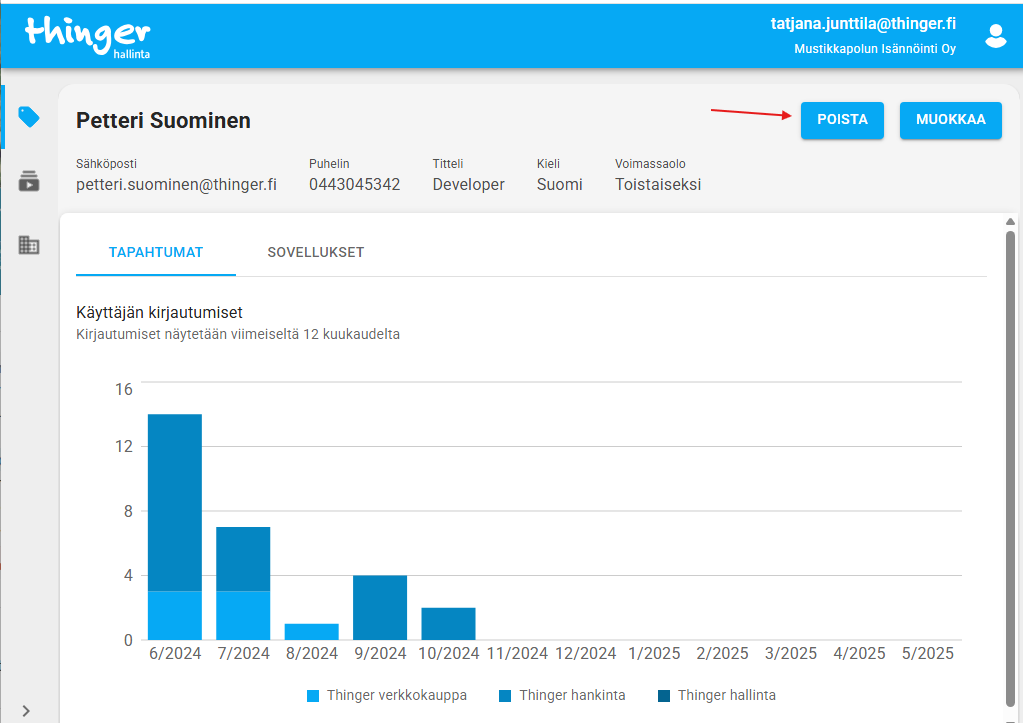Toggle Thinger verkkokauppa legend swatch
The width and height of the screenshot is (1023, 723).
(x=313, y=696)
